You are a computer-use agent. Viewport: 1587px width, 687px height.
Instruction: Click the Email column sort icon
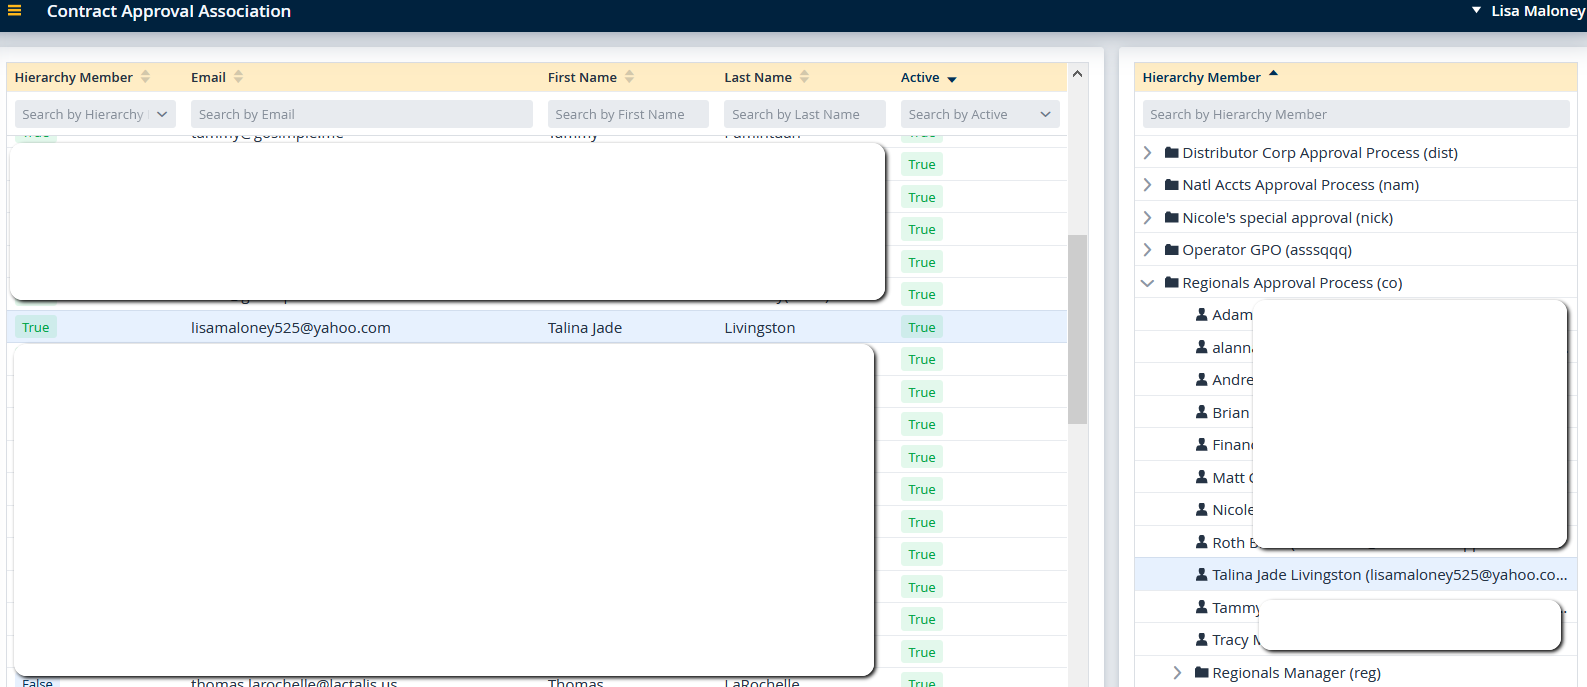point(238,77)
